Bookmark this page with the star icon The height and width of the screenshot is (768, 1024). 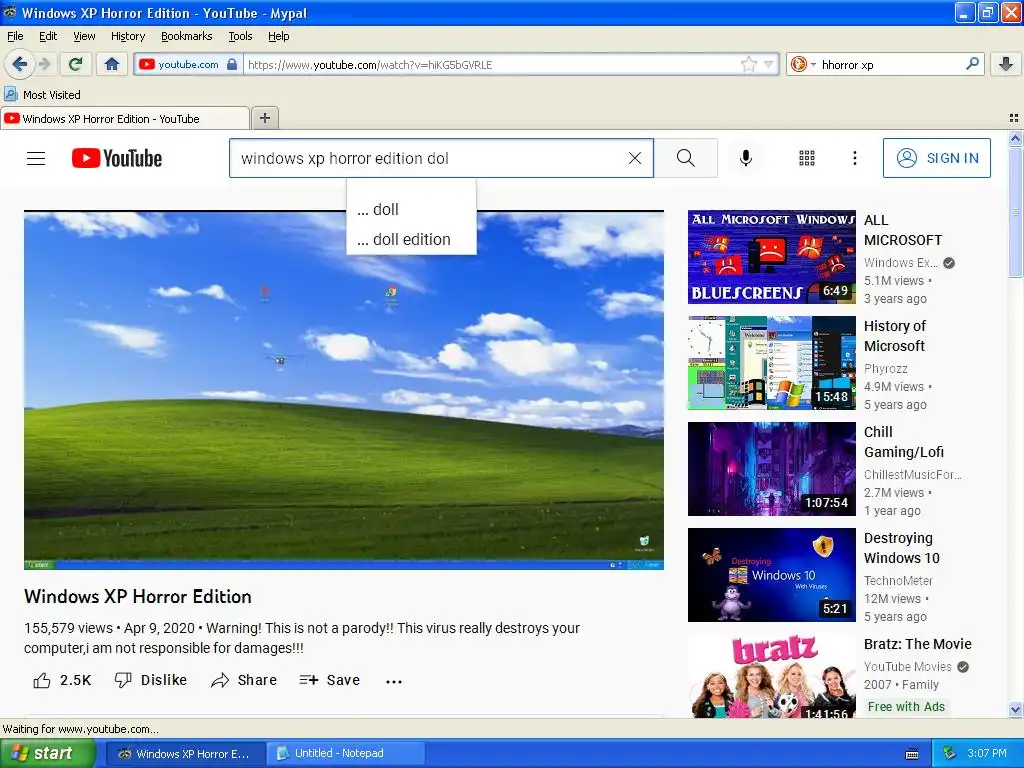748,64
